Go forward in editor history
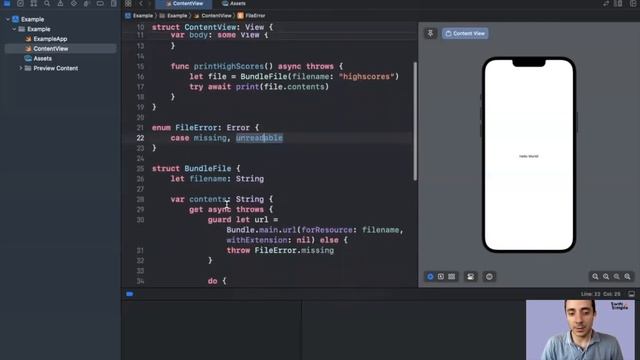Image resolution: width=640 pixels, height=360 pixels. click(x=150, y=3)
